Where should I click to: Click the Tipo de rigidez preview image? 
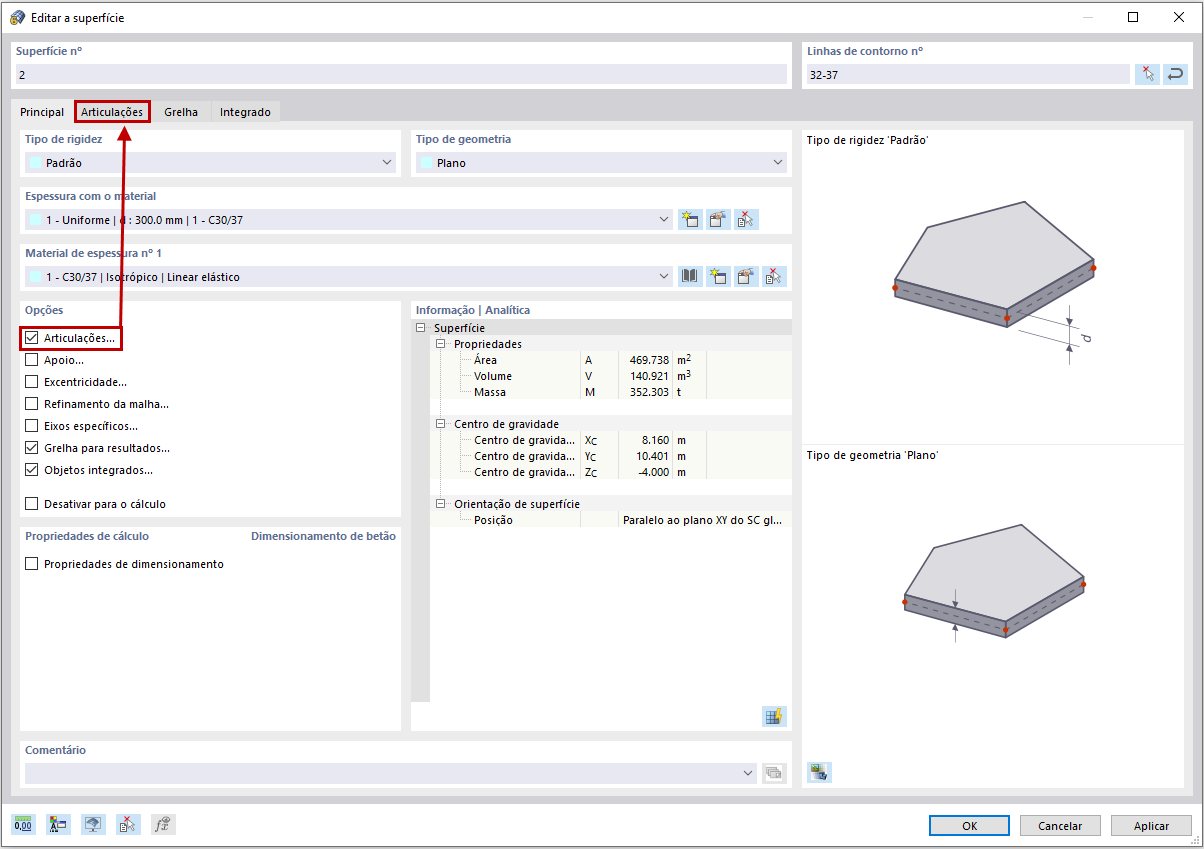click(994, 281)
